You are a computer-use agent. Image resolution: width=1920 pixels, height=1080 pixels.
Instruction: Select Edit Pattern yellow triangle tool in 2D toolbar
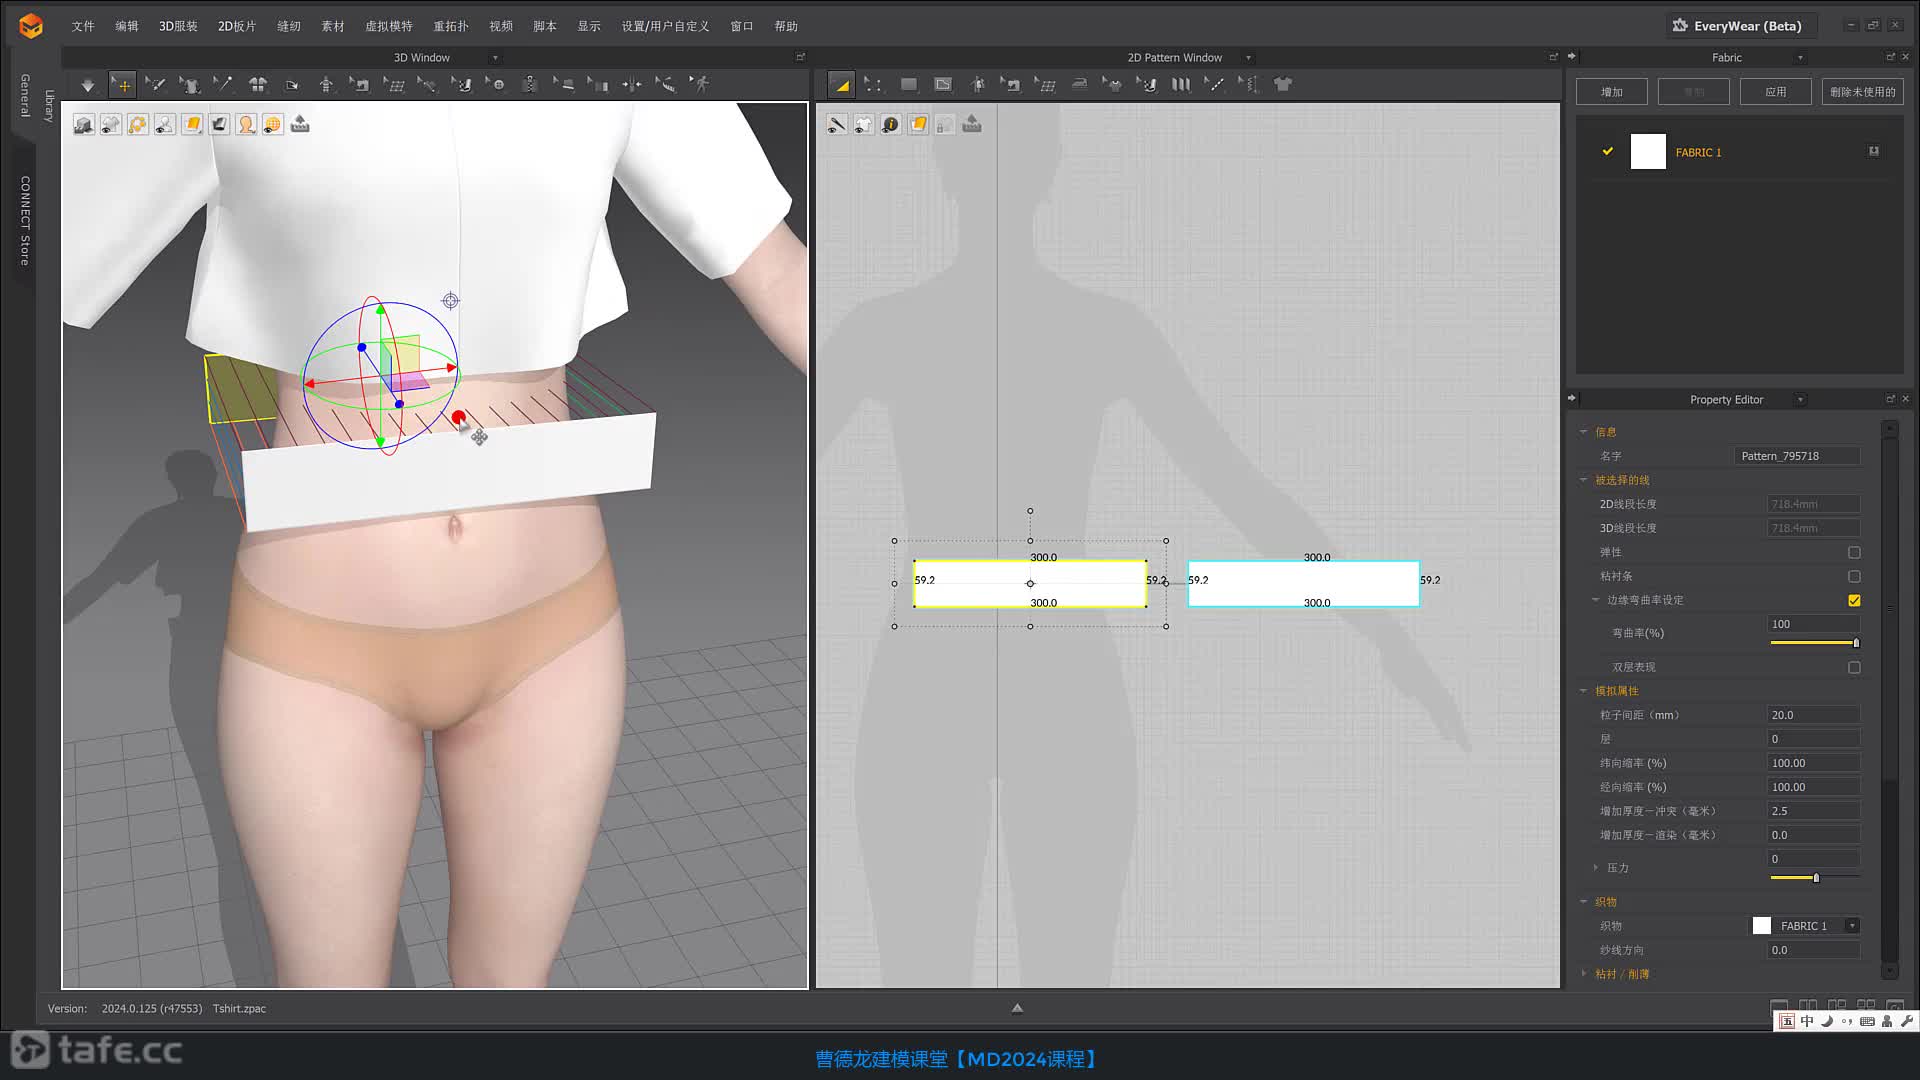pyautogui.click(x=841, y=85)
